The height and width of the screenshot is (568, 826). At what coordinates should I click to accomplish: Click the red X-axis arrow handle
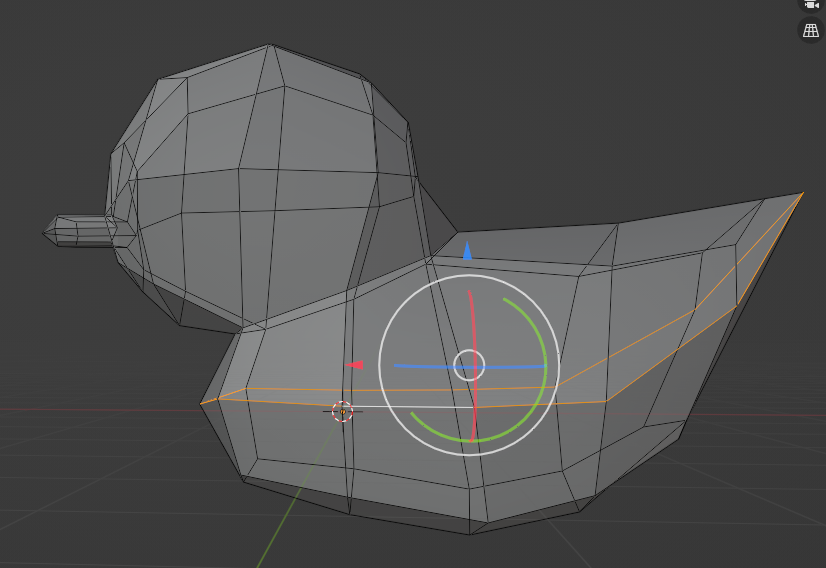click(x=355, y=365)
